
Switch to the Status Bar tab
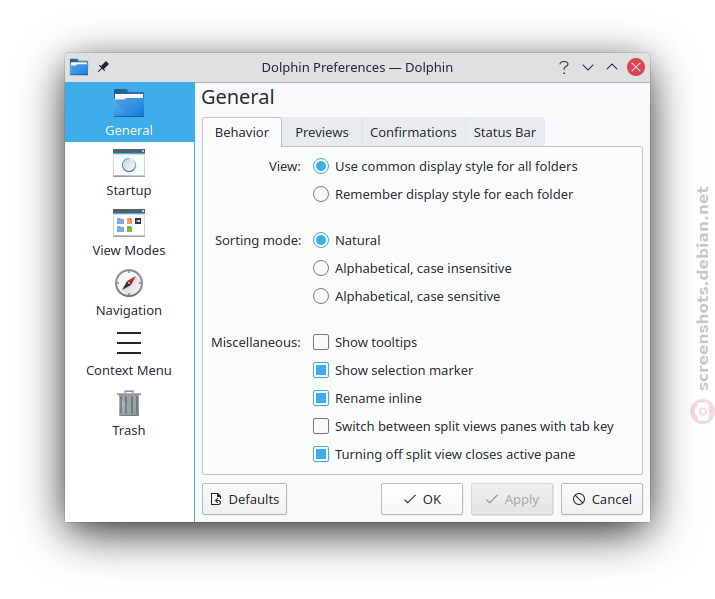point(505,132)
